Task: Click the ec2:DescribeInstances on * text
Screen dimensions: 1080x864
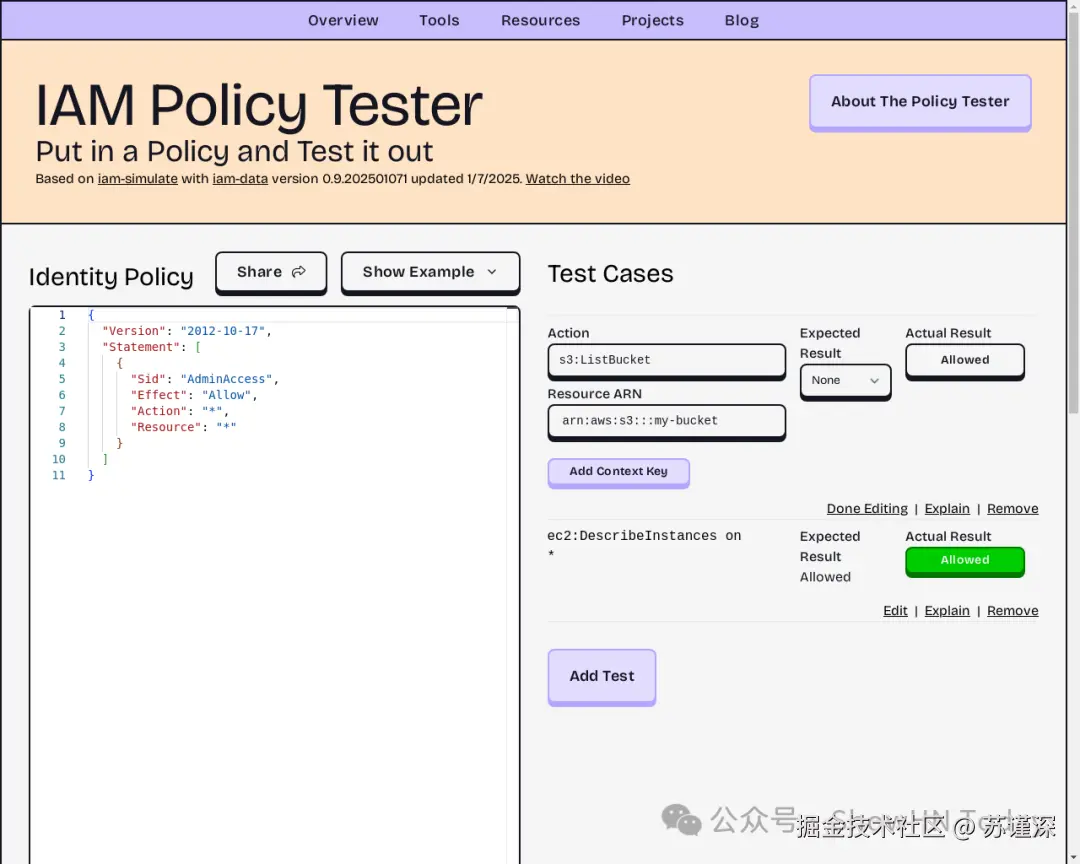Action: (644, 544)
